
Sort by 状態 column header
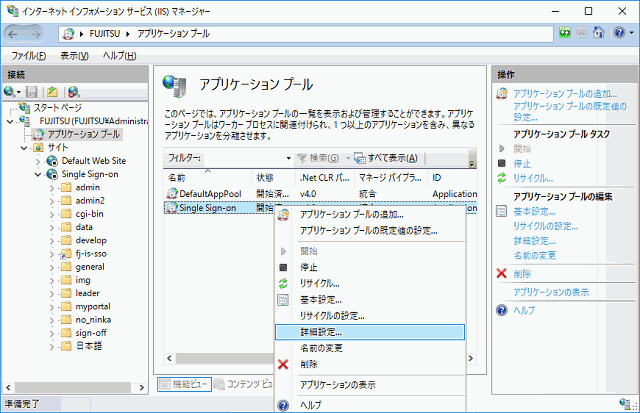click(273, 178)
